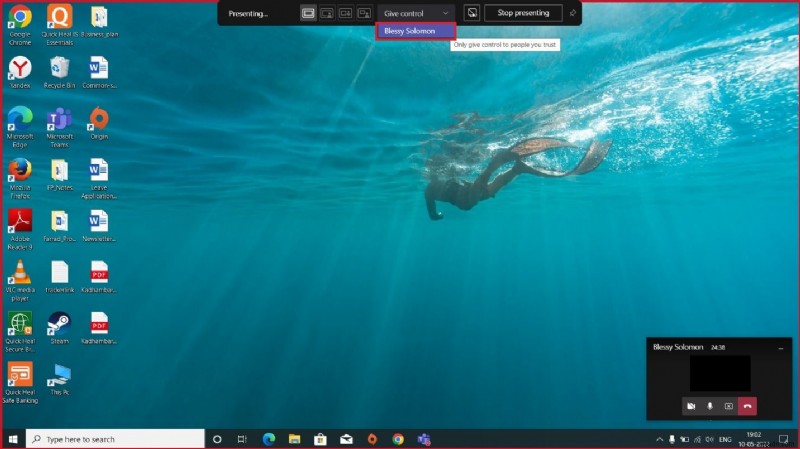The width and height of the screenshot is (800, 449).
Task: Open Chrome from the taskbar
Action: pos(398,439)
